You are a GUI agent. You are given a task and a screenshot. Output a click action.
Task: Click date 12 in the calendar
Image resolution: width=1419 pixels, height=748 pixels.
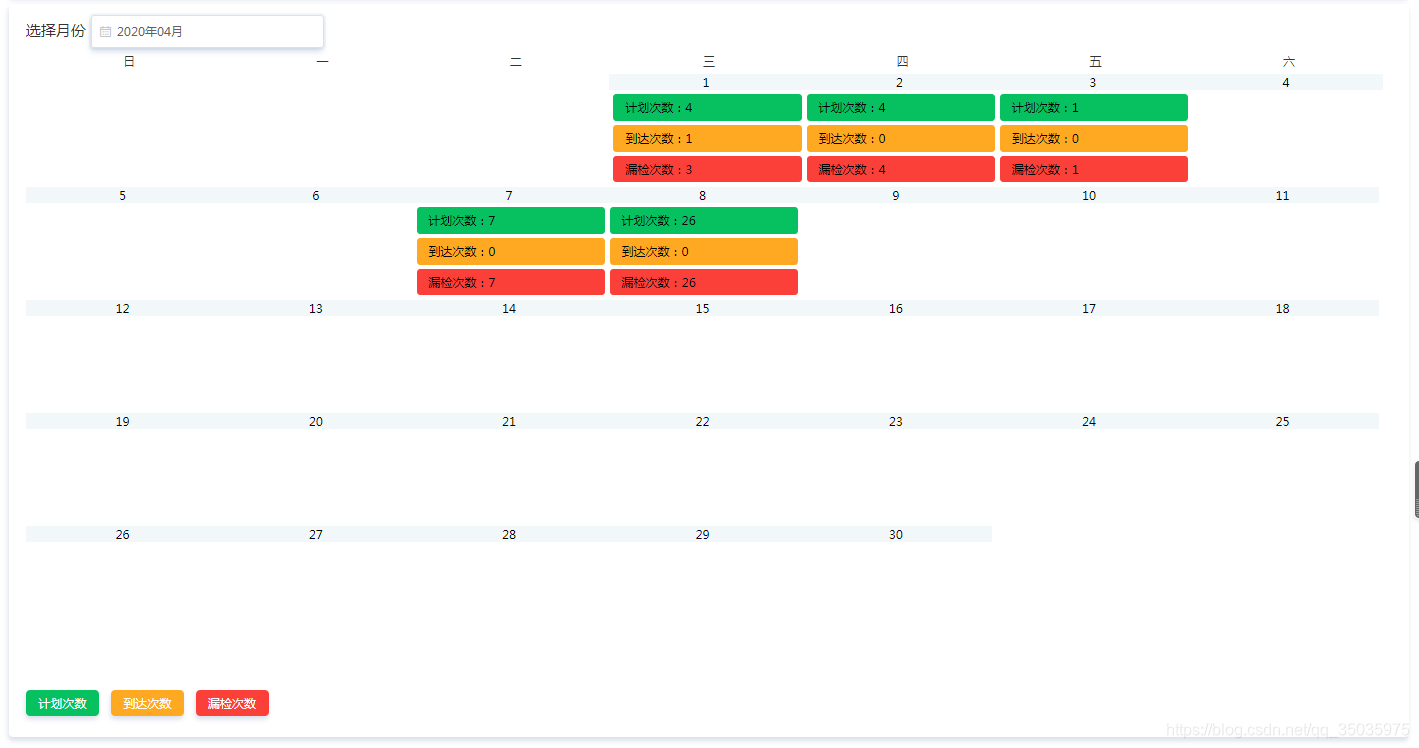[123, 308]
